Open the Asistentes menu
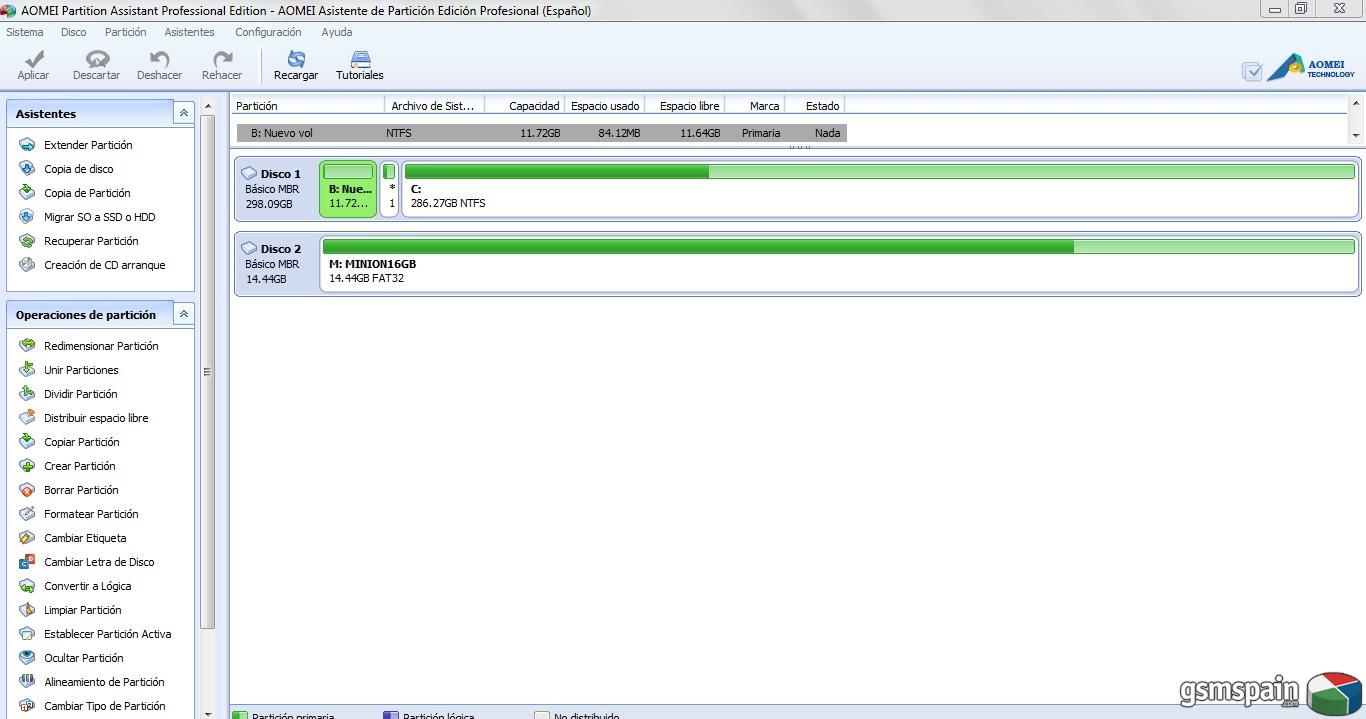The image size is (1366, 719). 190,32
